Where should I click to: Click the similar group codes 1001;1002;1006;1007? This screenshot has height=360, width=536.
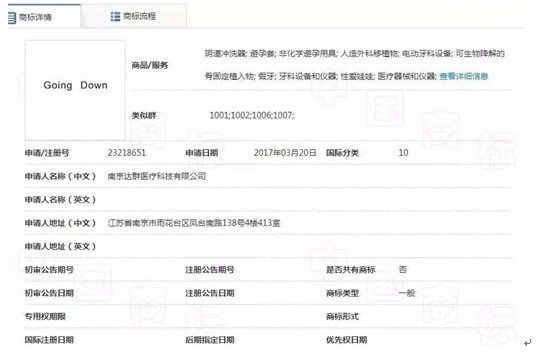pyautogui.click(x=252, y=116)
